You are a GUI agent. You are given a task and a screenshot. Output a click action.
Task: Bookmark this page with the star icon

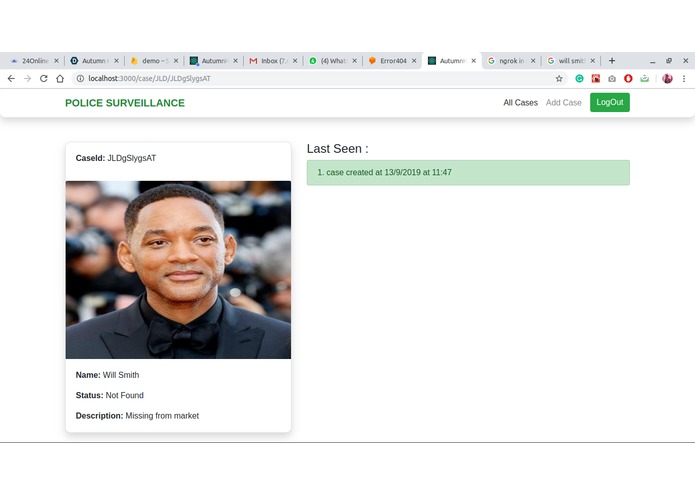click(x=559, y=78)
